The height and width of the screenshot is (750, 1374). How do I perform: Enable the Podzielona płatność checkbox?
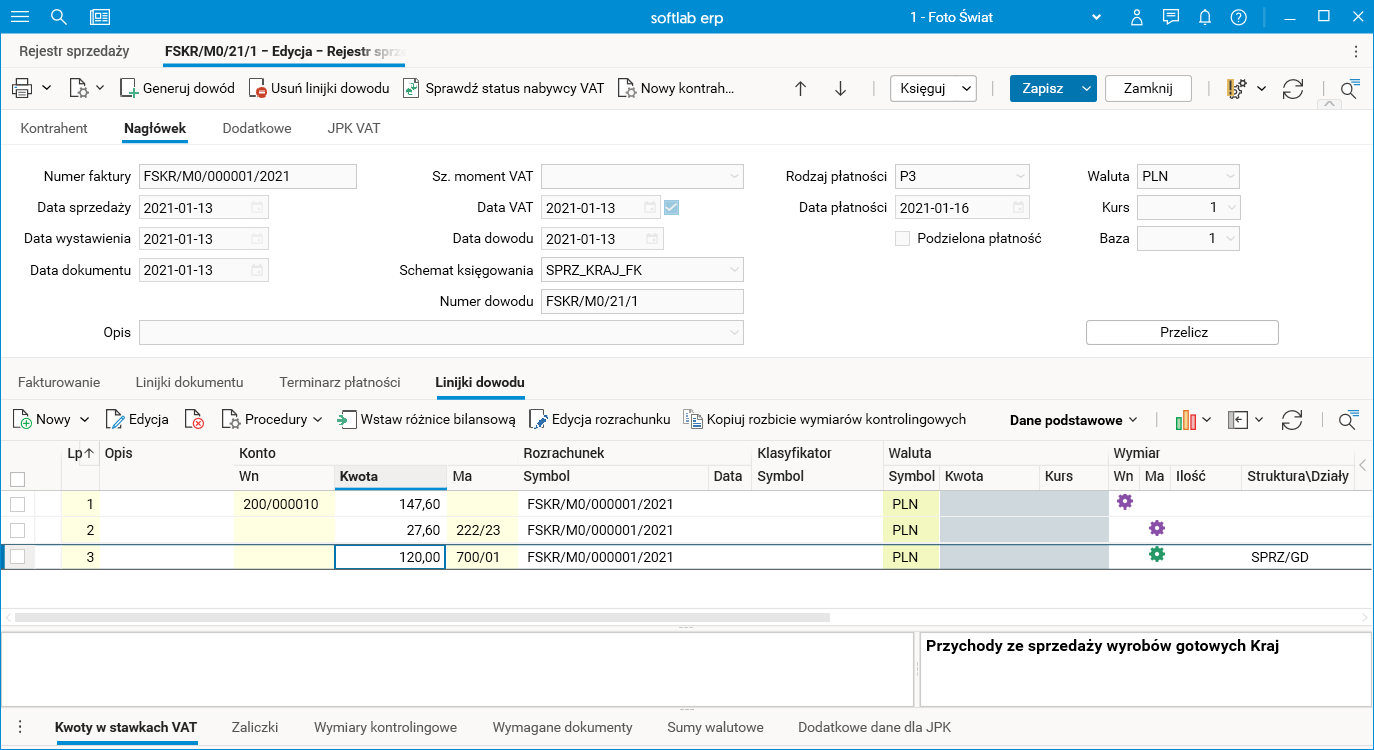pos(903,239)
